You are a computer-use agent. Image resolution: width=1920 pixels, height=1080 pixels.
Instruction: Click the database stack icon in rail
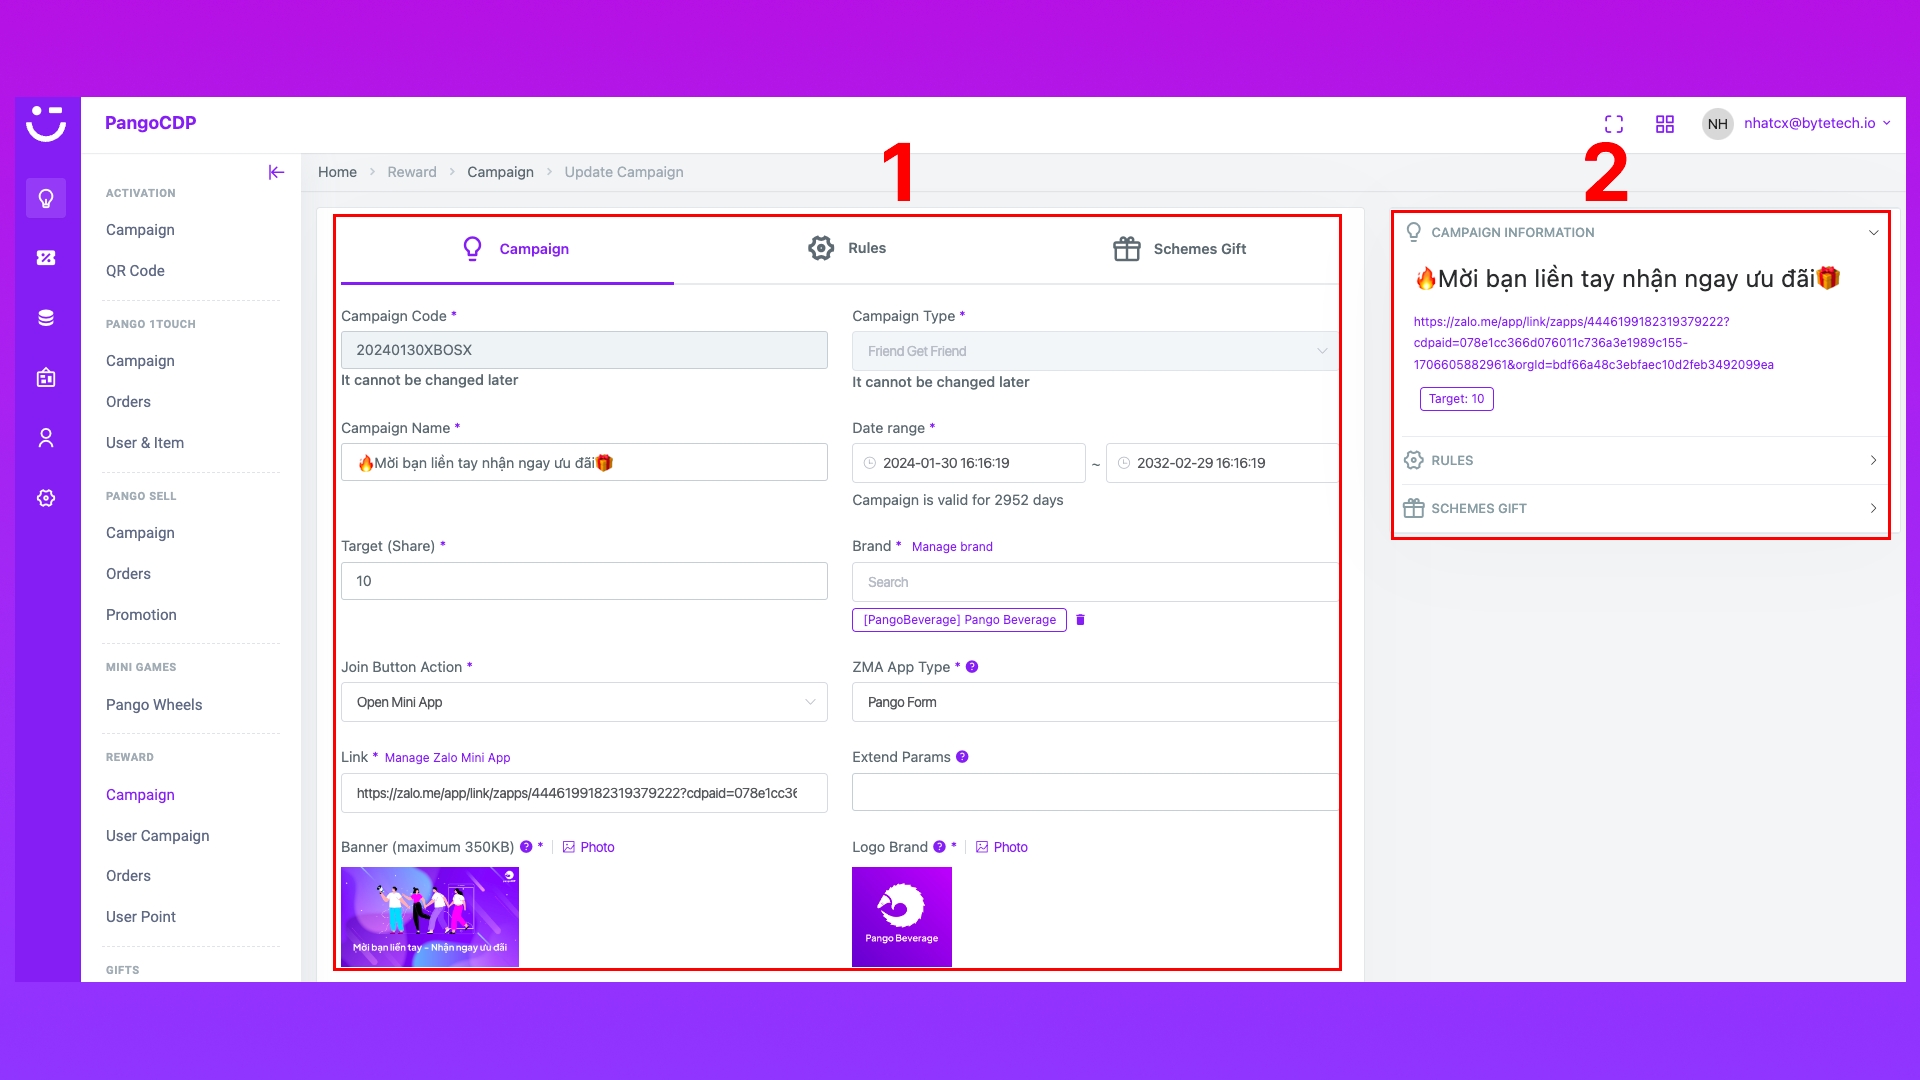tap(46, 318)
